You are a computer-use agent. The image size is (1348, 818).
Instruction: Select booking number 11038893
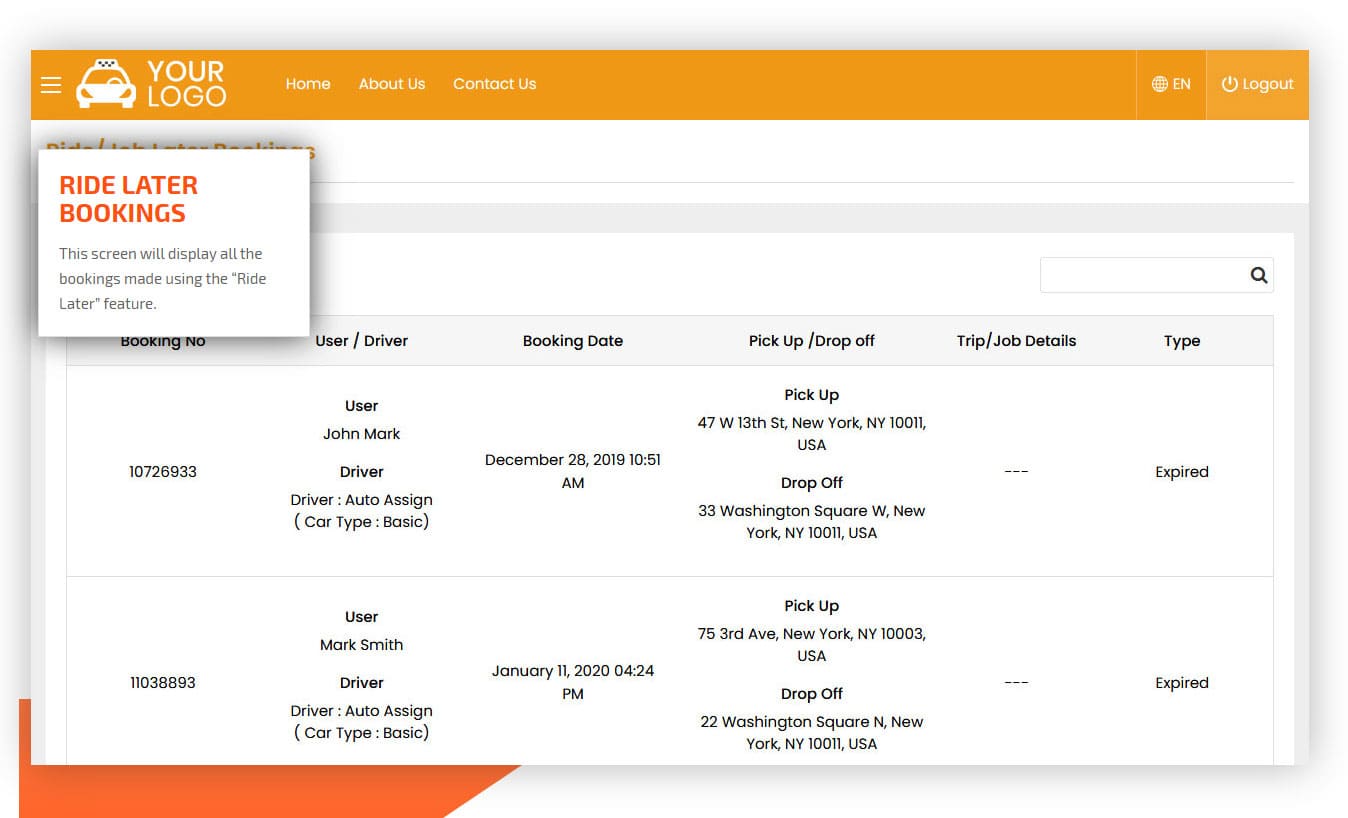(163, 683)
